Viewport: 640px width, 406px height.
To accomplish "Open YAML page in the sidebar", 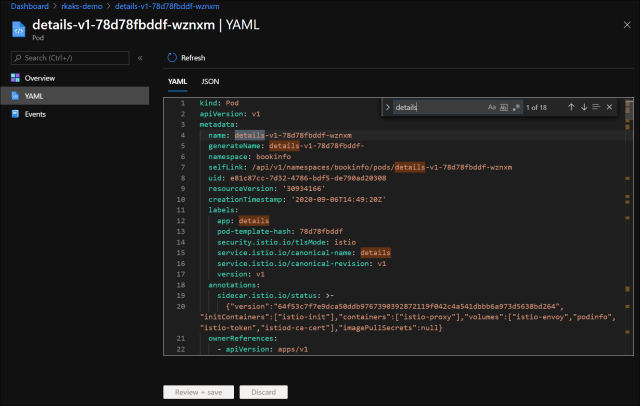I will pos(35,96).
